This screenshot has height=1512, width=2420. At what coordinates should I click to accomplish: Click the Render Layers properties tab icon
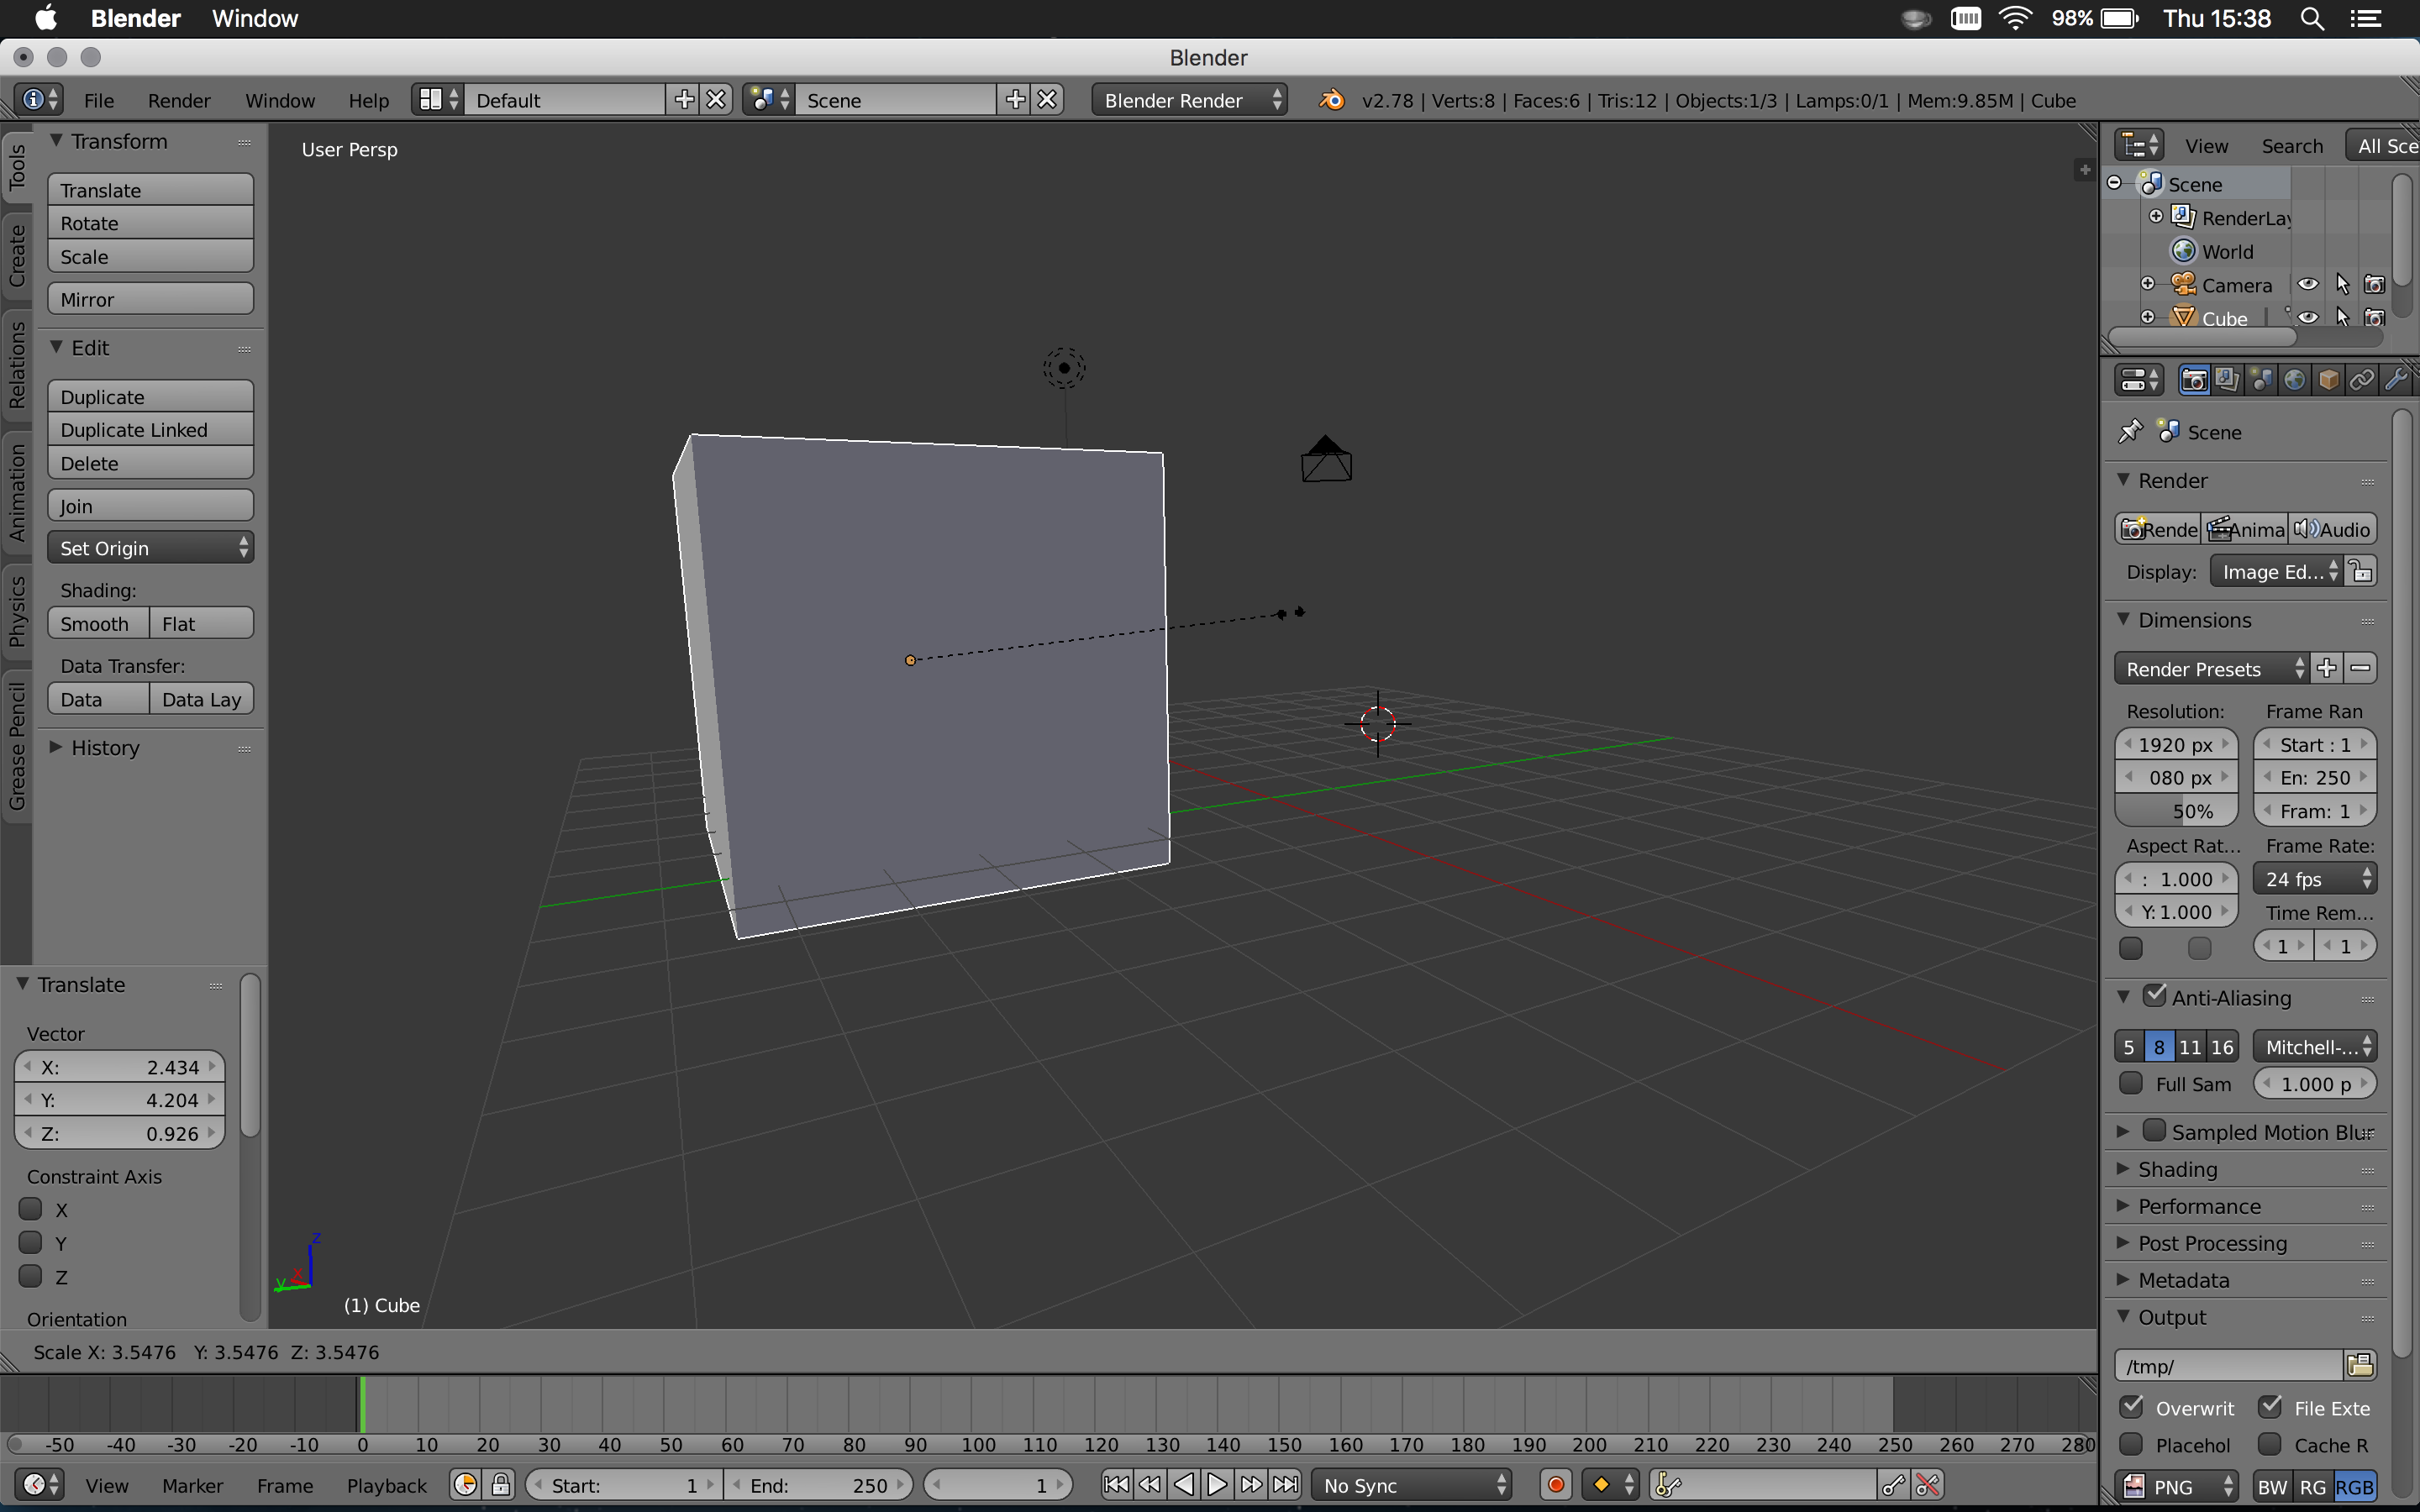(2227, 380)
